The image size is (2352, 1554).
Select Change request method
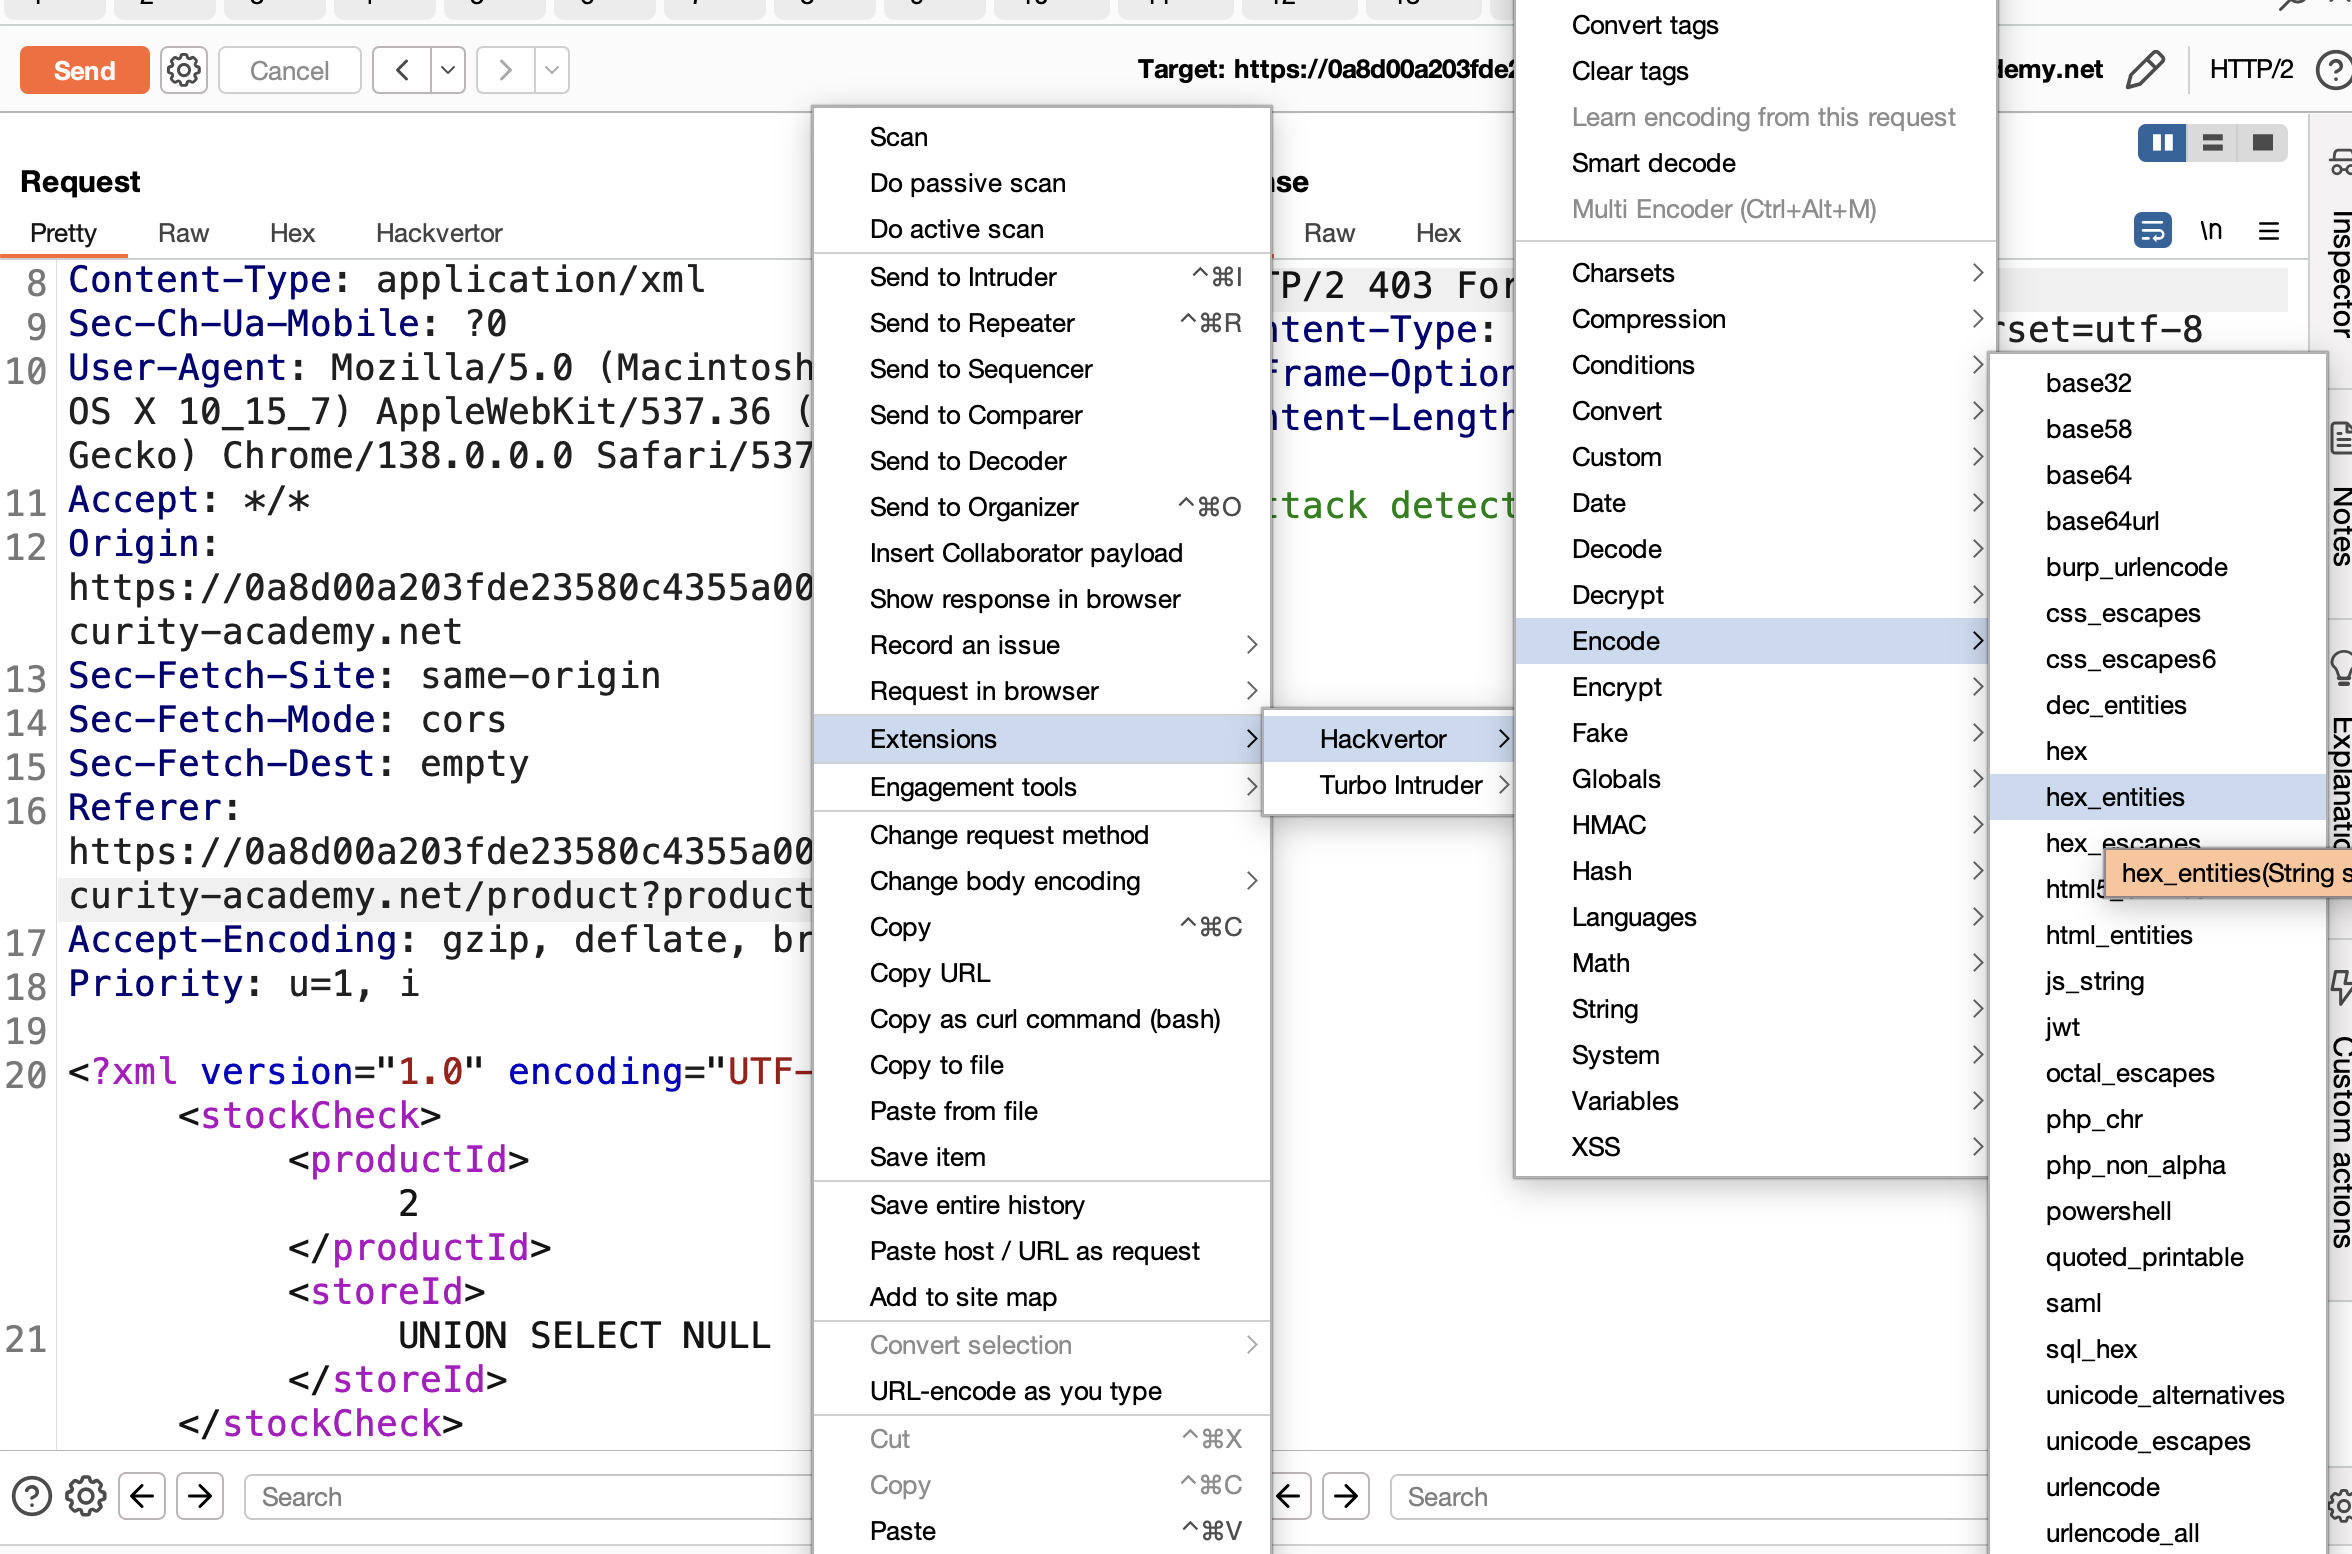(x=1042, y=835)
